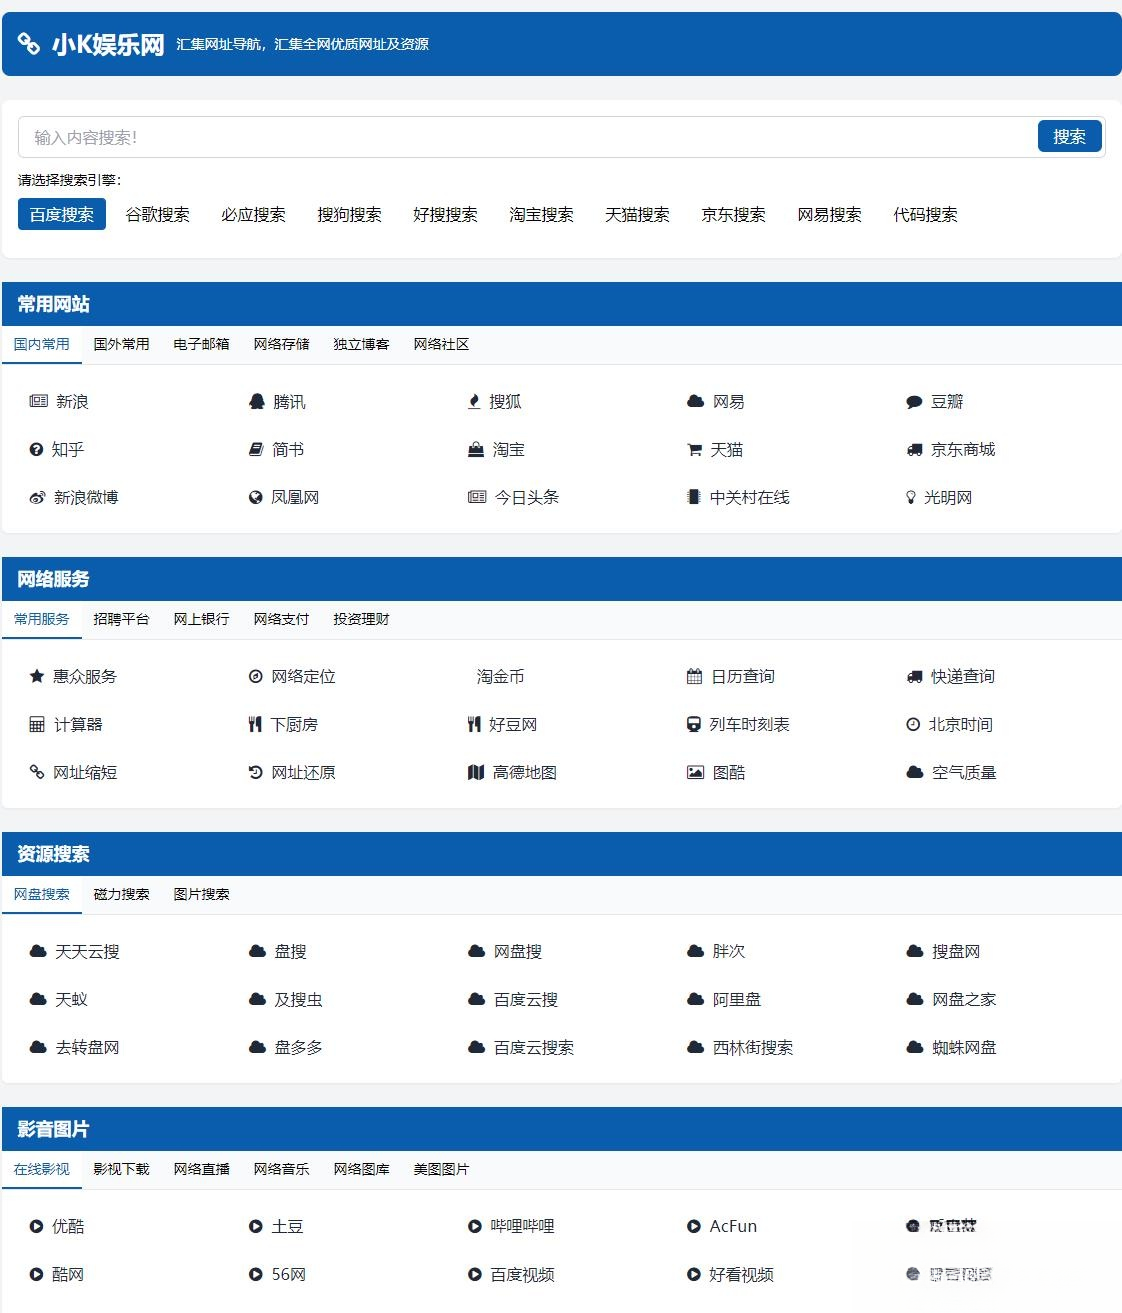This screenshot has height=1313, width=1122.
Task: Select the 谷歌搜索 search engine
Action: [157, 213]
